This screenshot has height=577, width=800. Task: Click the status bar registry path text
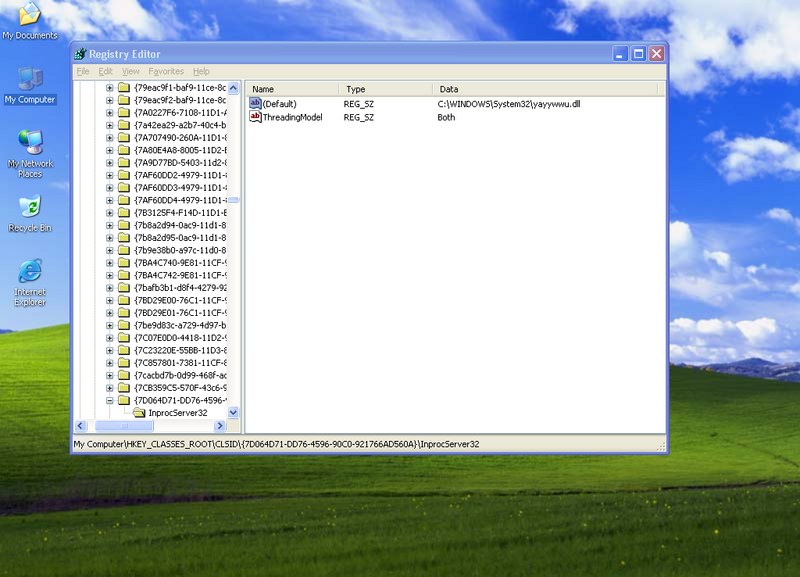(277, 444)
